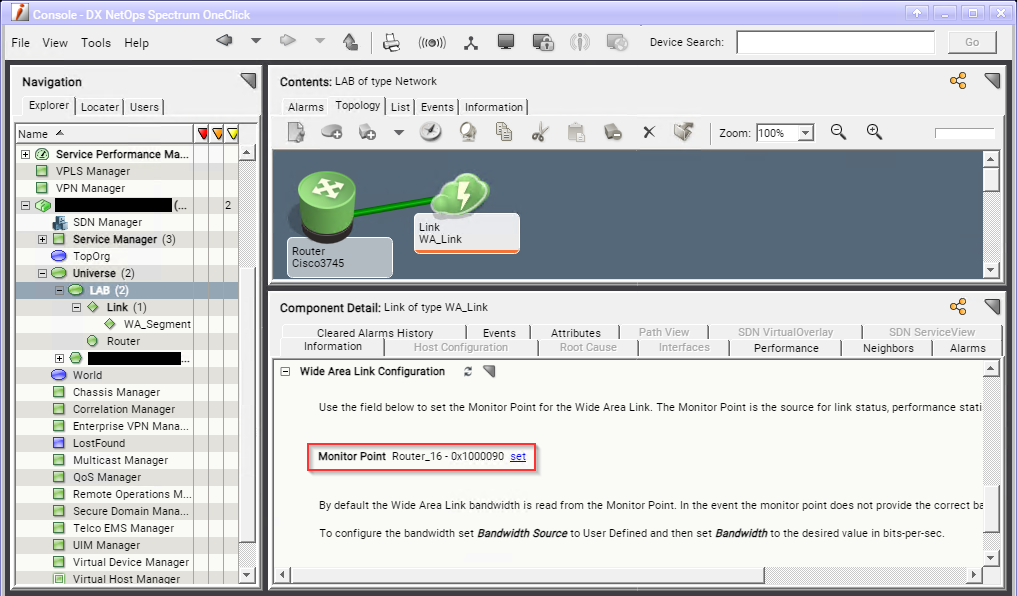
Task: Click the paste clipboard icon
Action: (x=576, y=132)
